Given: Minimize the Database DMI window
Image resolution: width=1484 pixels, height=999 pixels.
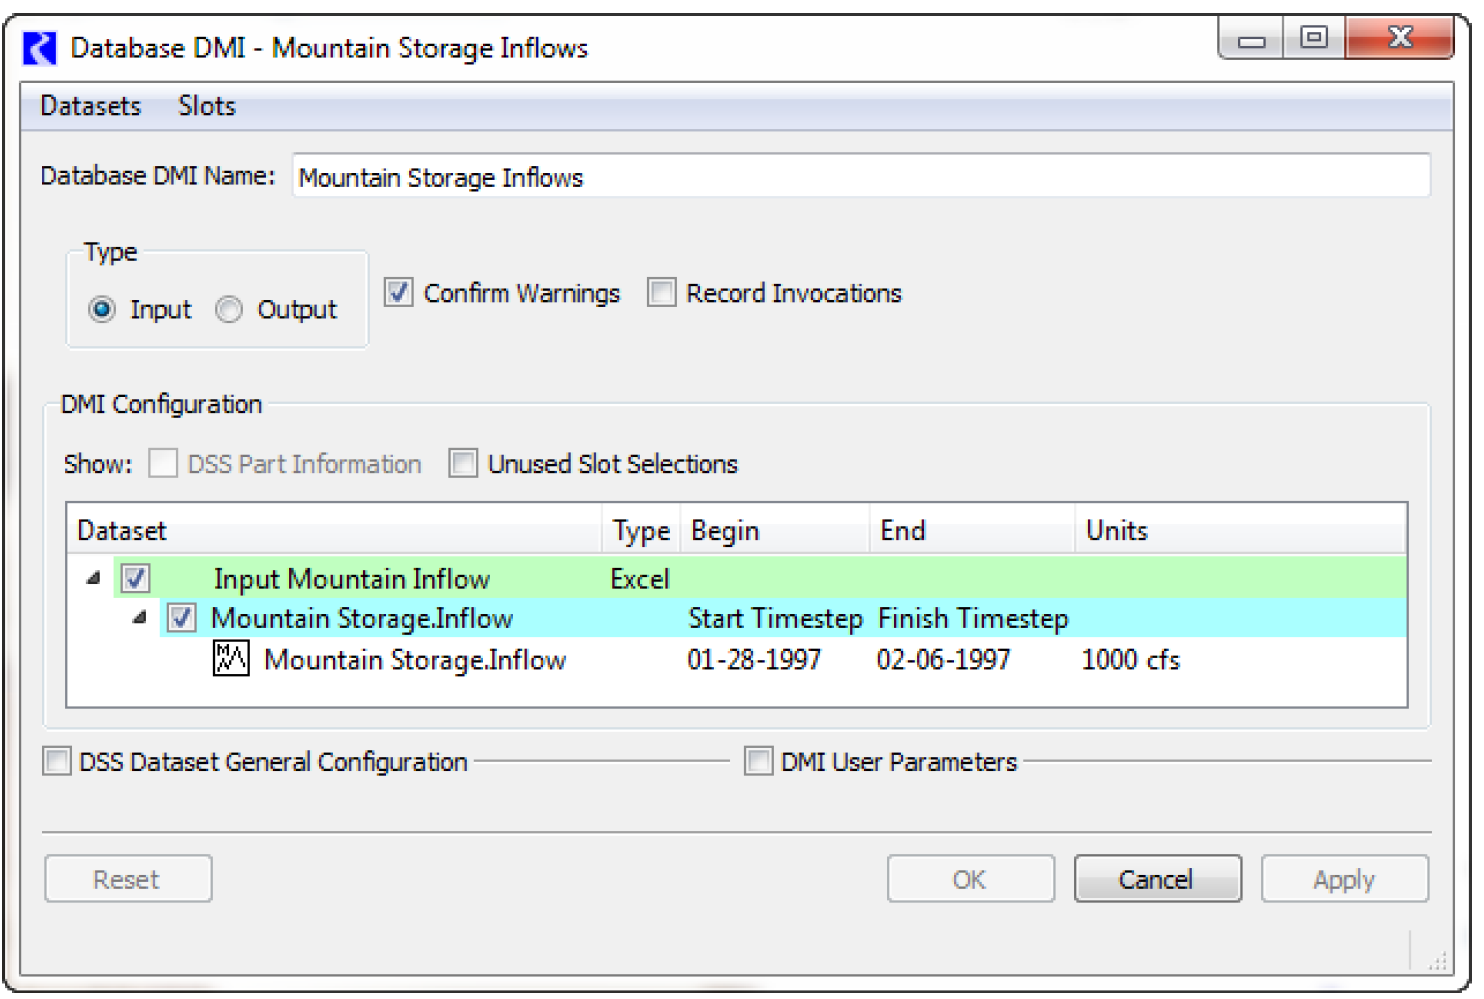Looking at the screenshot, I should (1251, 39).
